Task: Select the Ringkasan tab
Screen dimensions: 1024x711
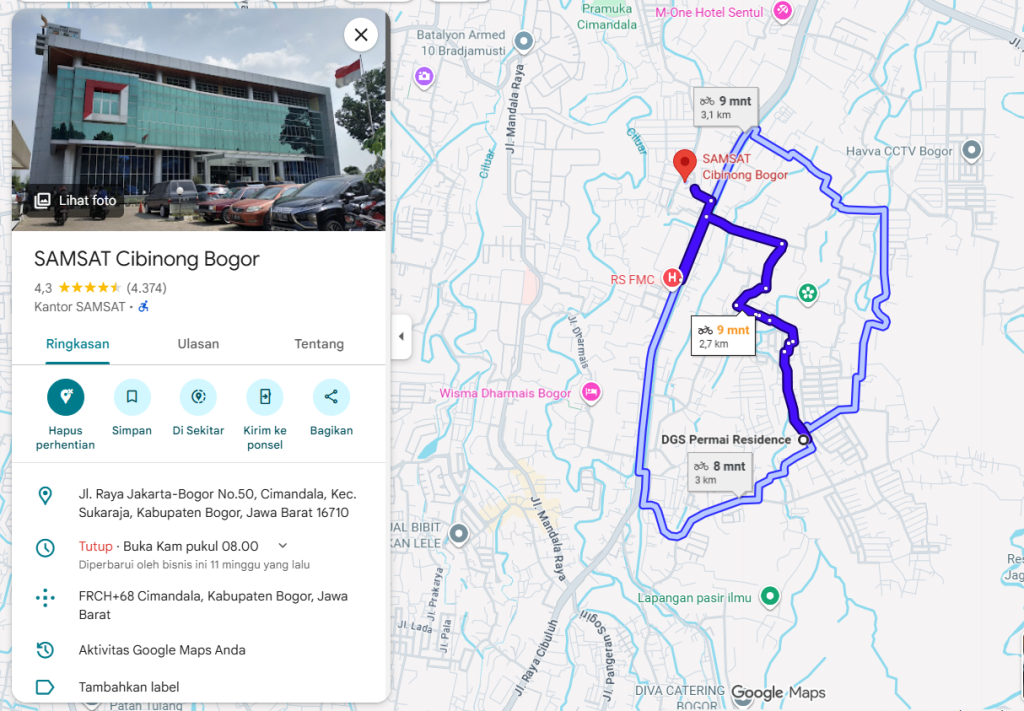Action: click(78, 344)
